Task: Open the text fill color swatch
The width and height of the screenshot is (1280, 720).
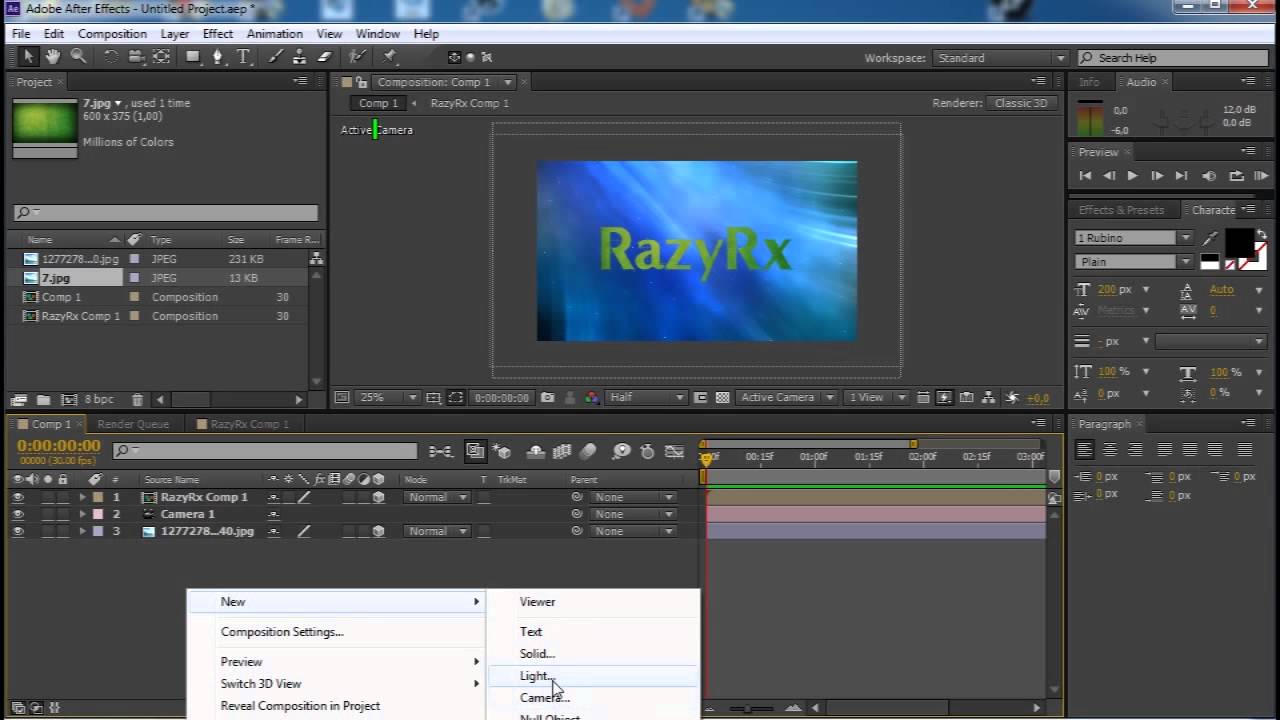Action: 1239,241
